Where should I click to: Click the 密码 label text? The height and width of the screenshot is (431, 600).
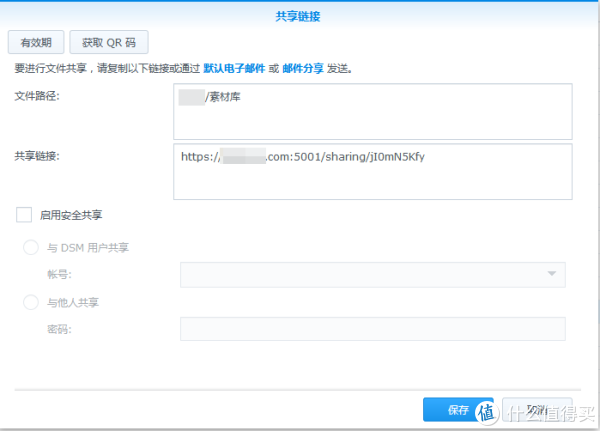[x=59, y=329]
